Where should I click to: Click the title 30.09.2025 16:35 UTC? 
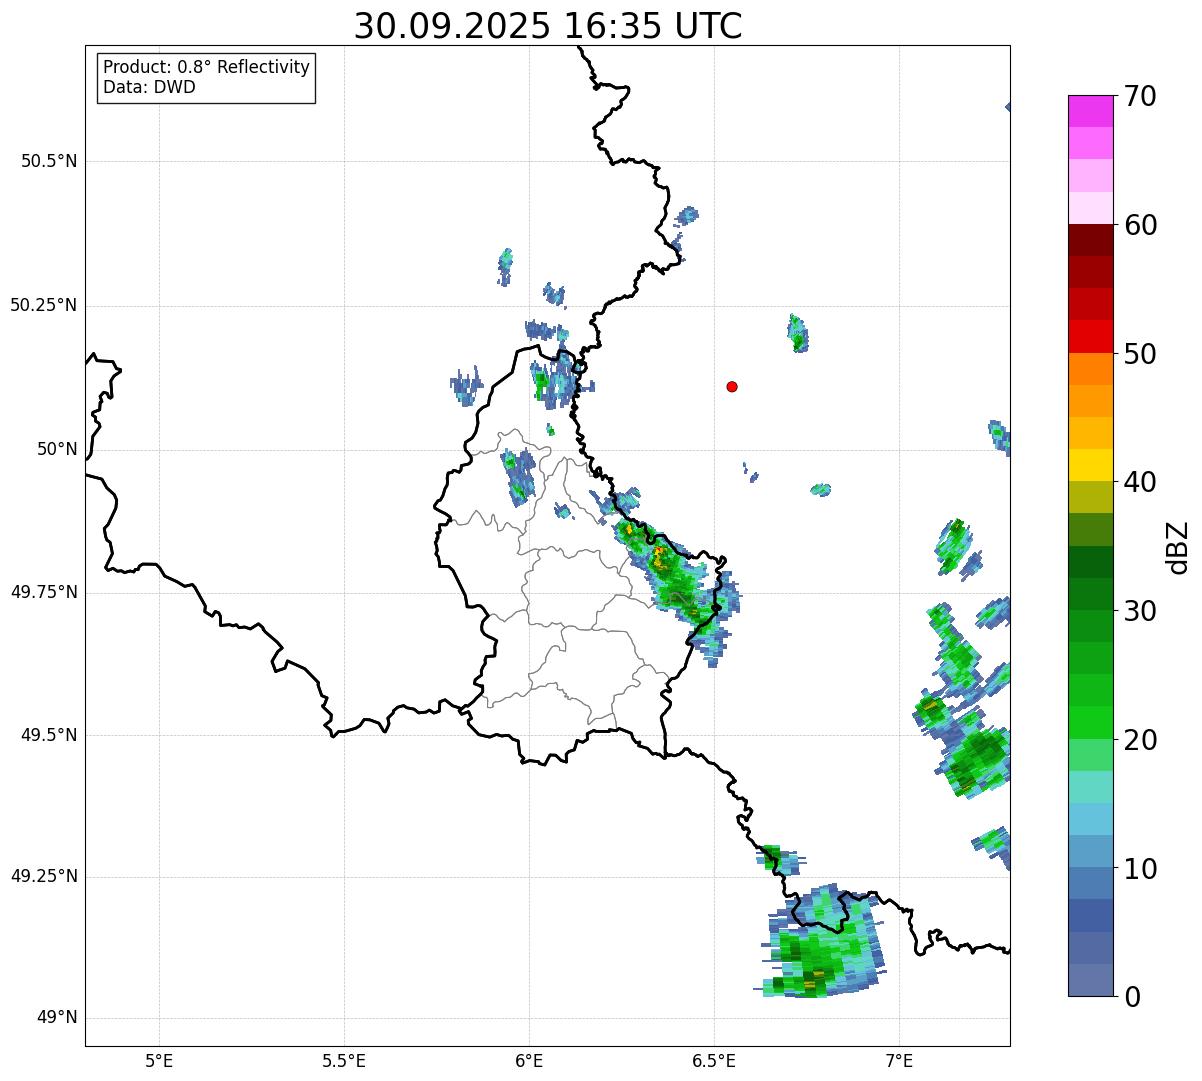click(x=548, y=25)
